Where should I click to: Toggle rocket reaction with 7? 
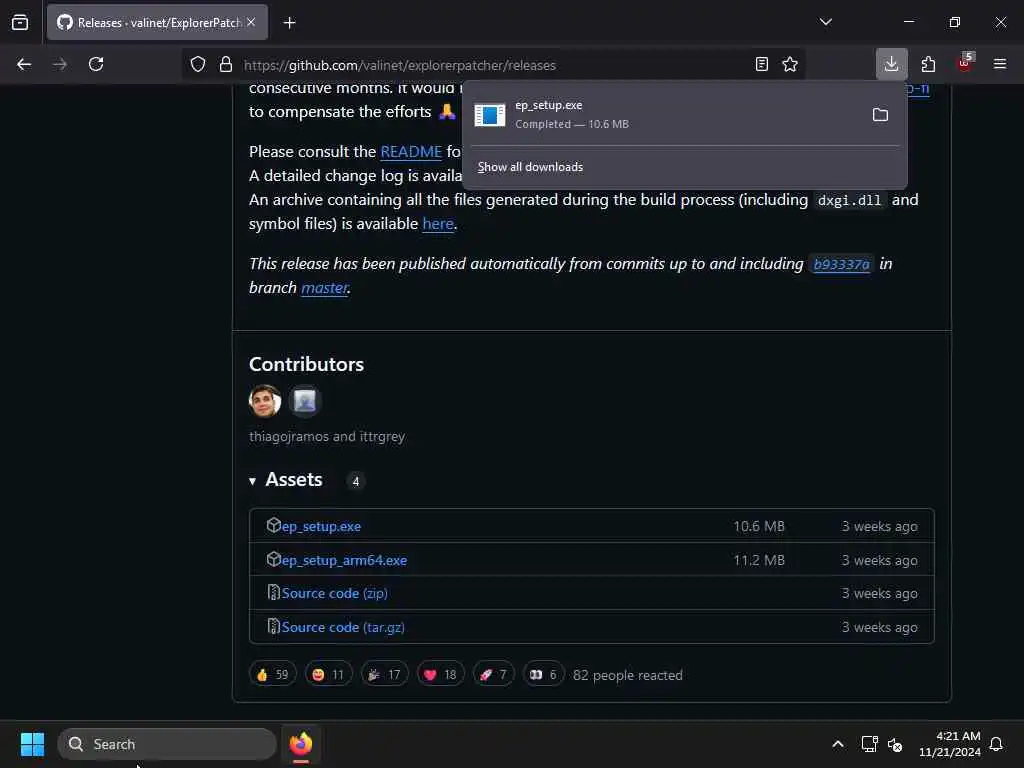tap(494, 675)
